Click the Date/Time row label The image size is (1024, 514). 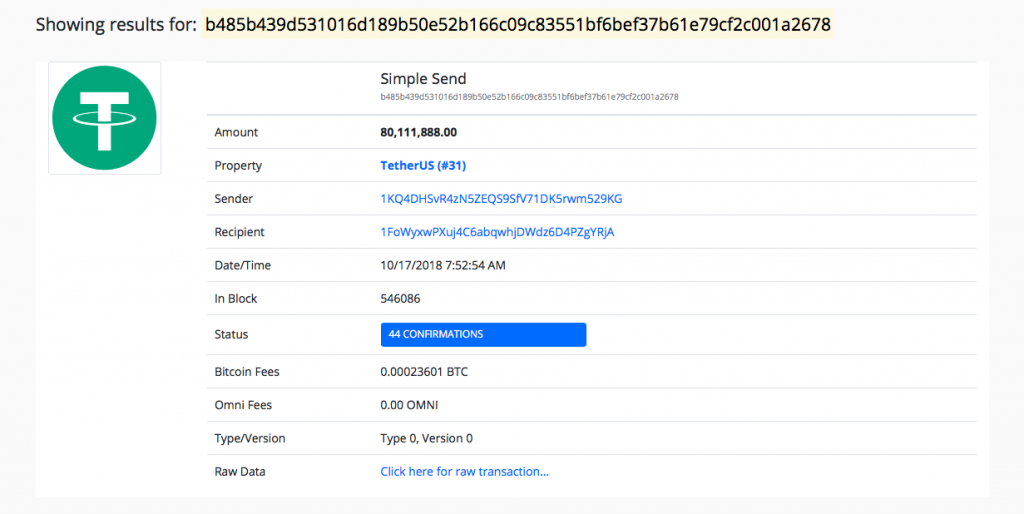point(242,265)
